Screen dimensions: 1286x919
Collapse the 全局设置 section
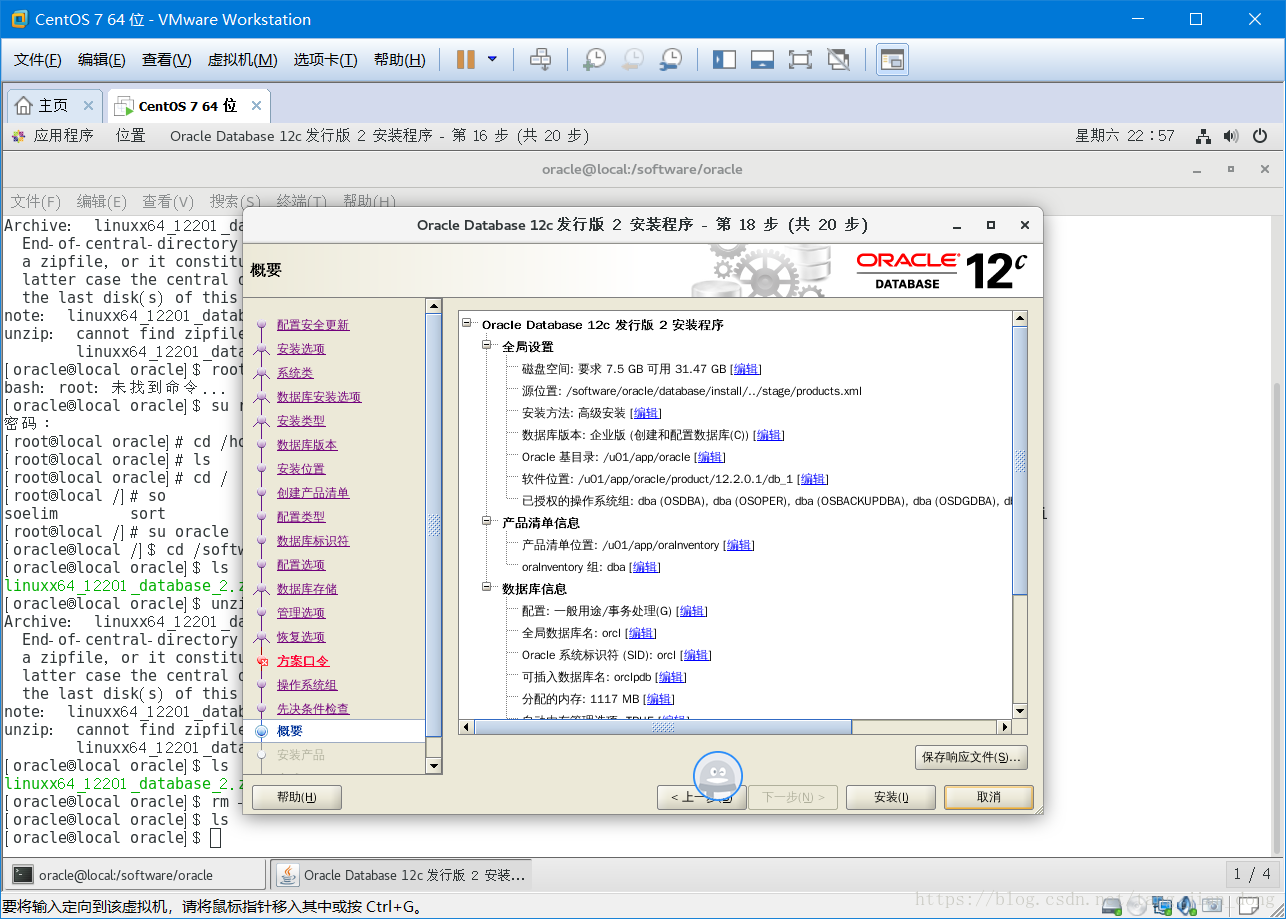(x=488, y=346)
